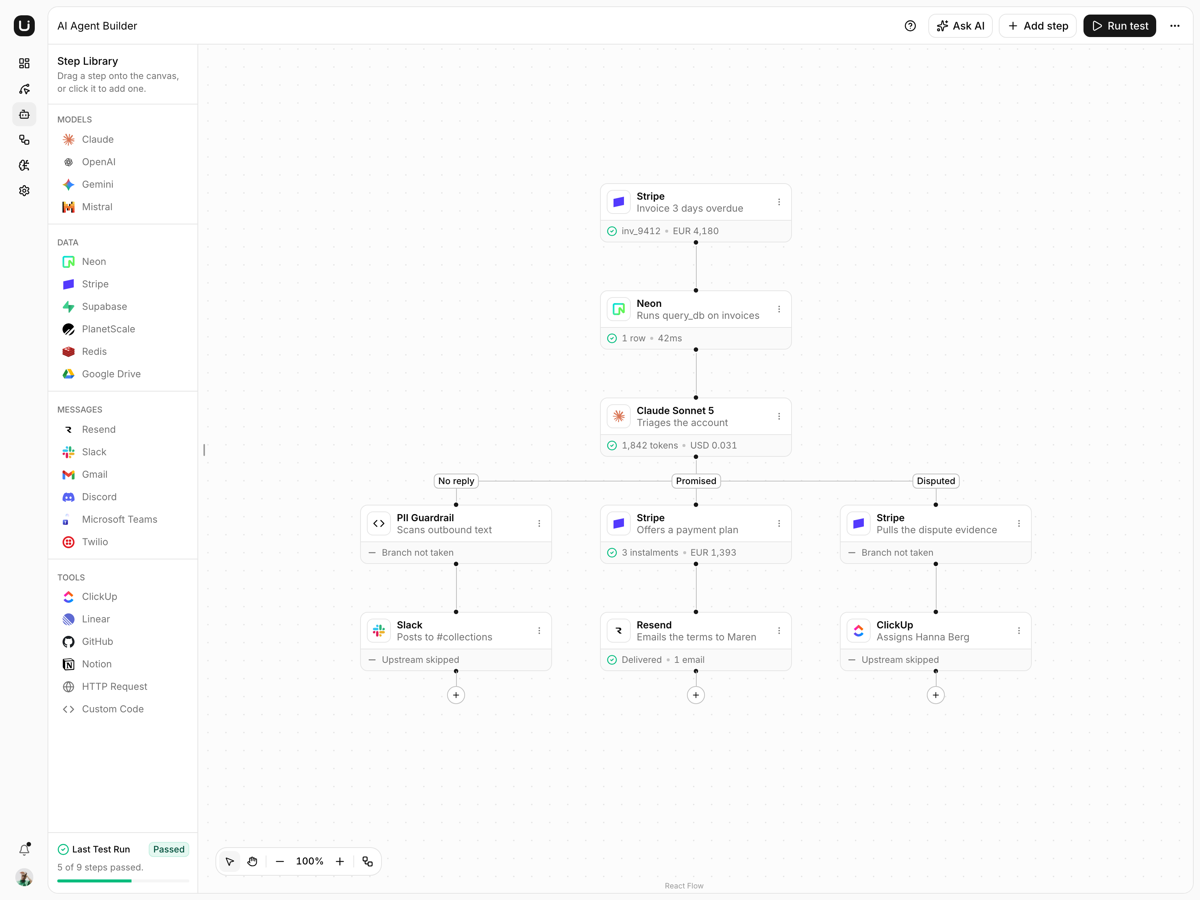Select the Slack 'Posts to #collections' node

click(456, 642)
